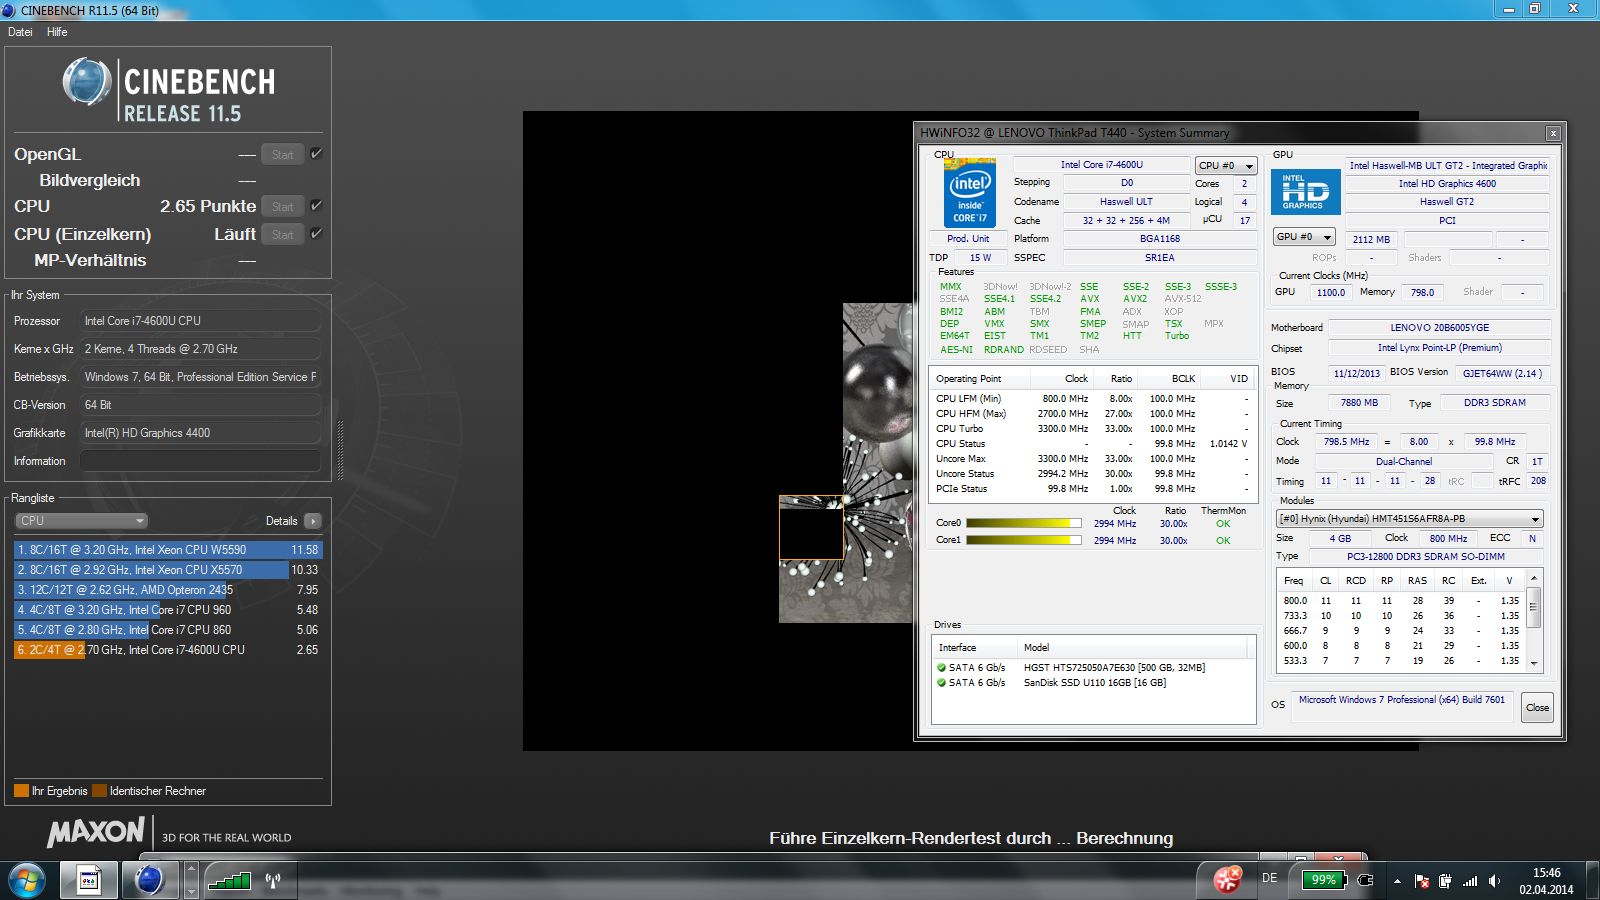Image resolution: width=1600 pixels, height=900 pixels.
Task: Click Start button for CPU (Einzelkern)
Action: (283, 234)
